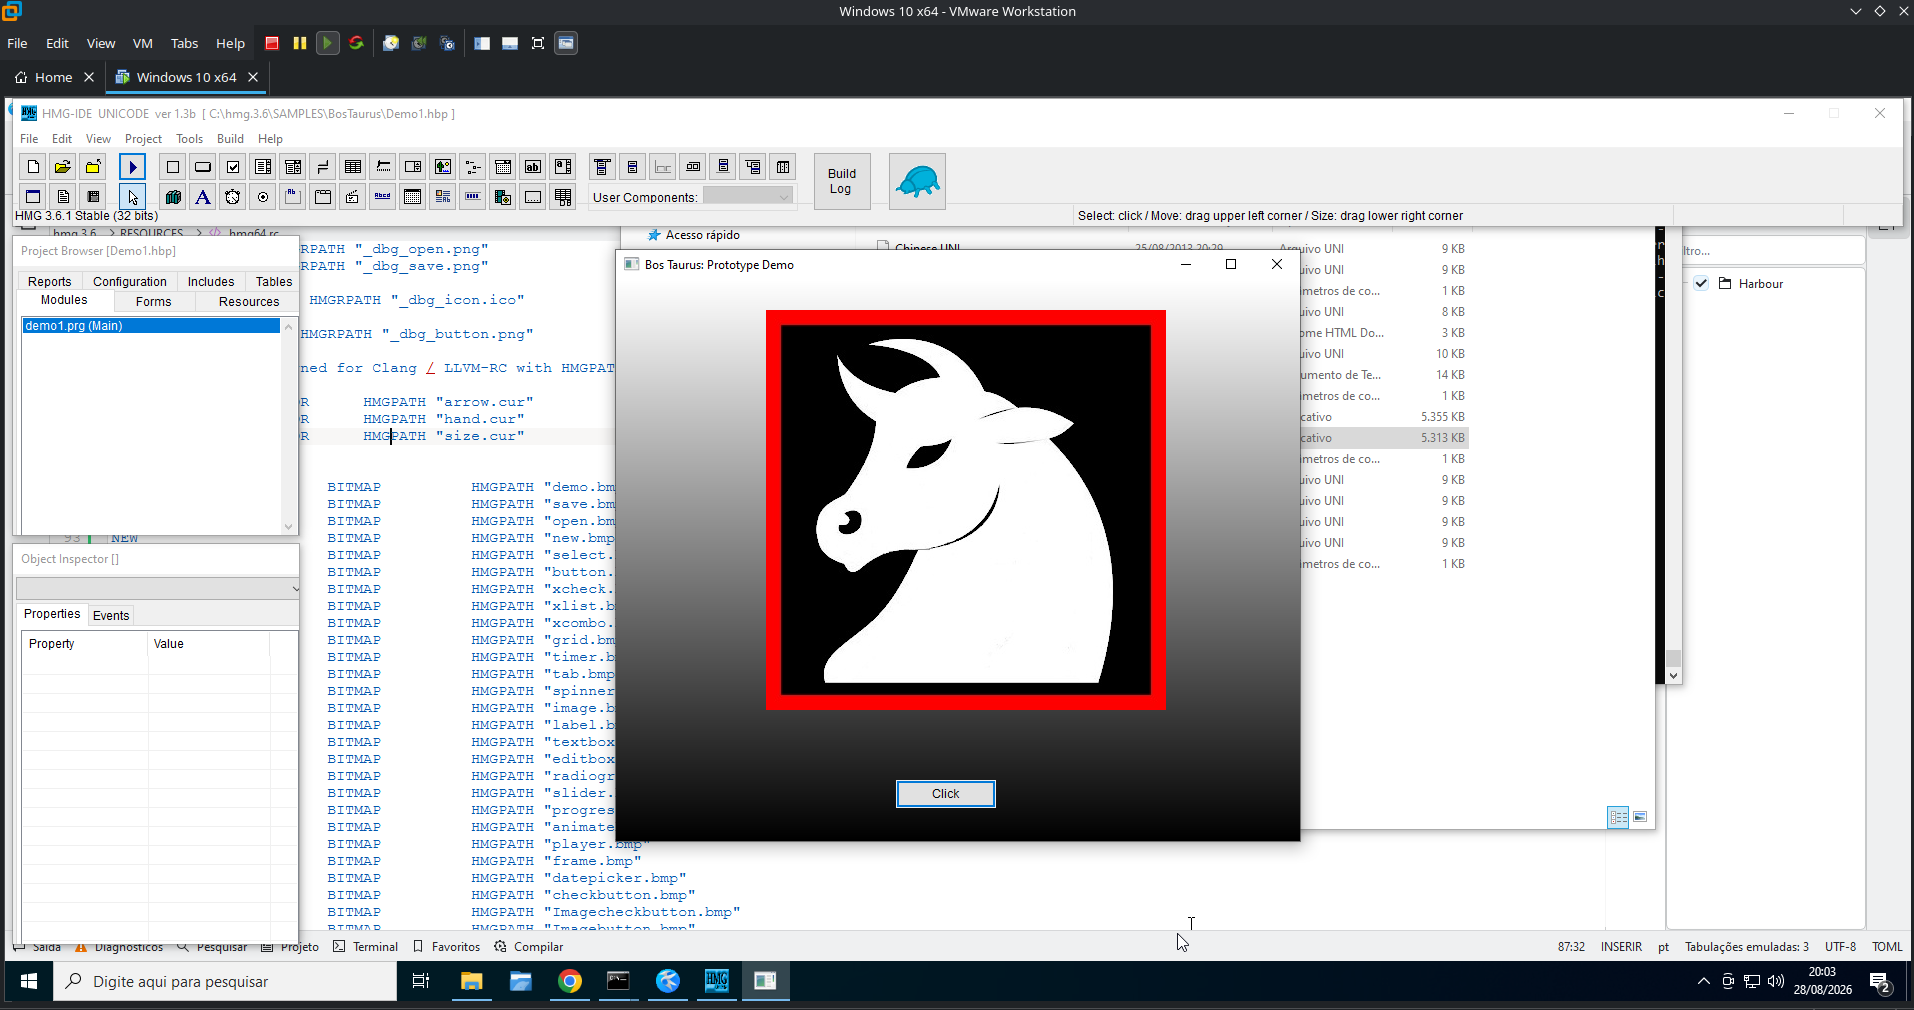Screen dimensions: 1914x1010
Task: Click the UTF-8 encoding status bar entry
Action: click(1840, 947)
